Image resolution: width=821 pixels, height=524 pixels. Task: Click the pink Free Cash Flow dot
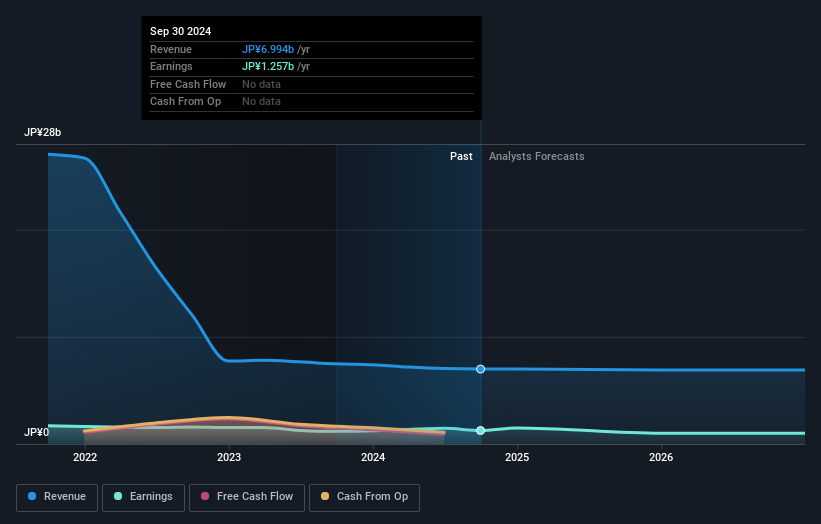click(205, 496)
